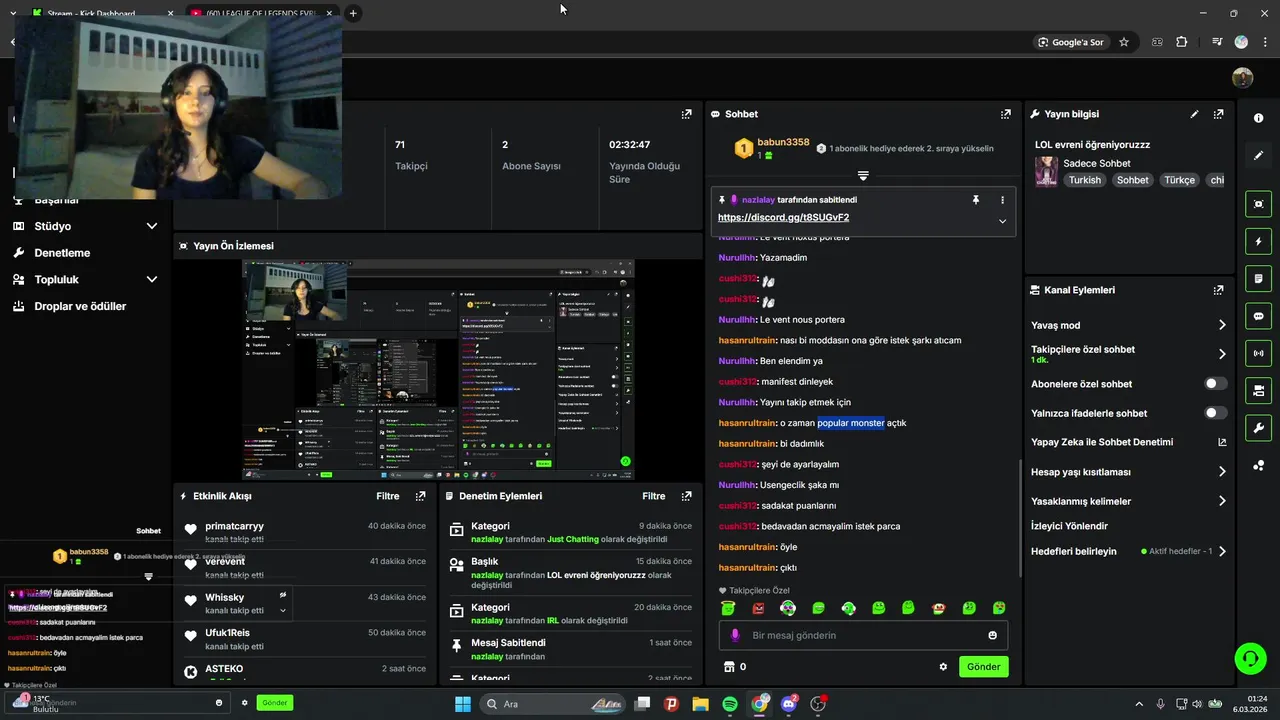The height and width of the screenshot is (720, 1280).
Task: Open Yavaş mod settings arrow
Action: coord(1222,325)
